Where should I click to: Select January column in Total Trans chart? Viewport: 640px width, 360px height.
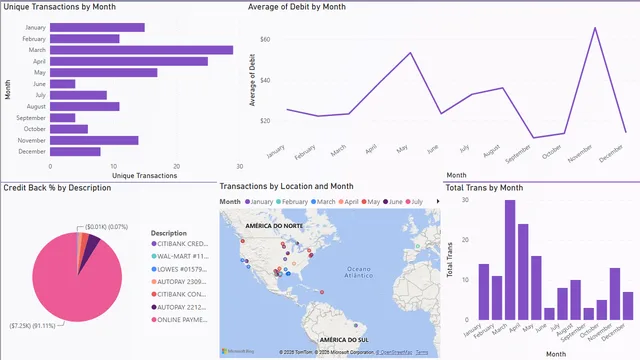click(484, 292)
